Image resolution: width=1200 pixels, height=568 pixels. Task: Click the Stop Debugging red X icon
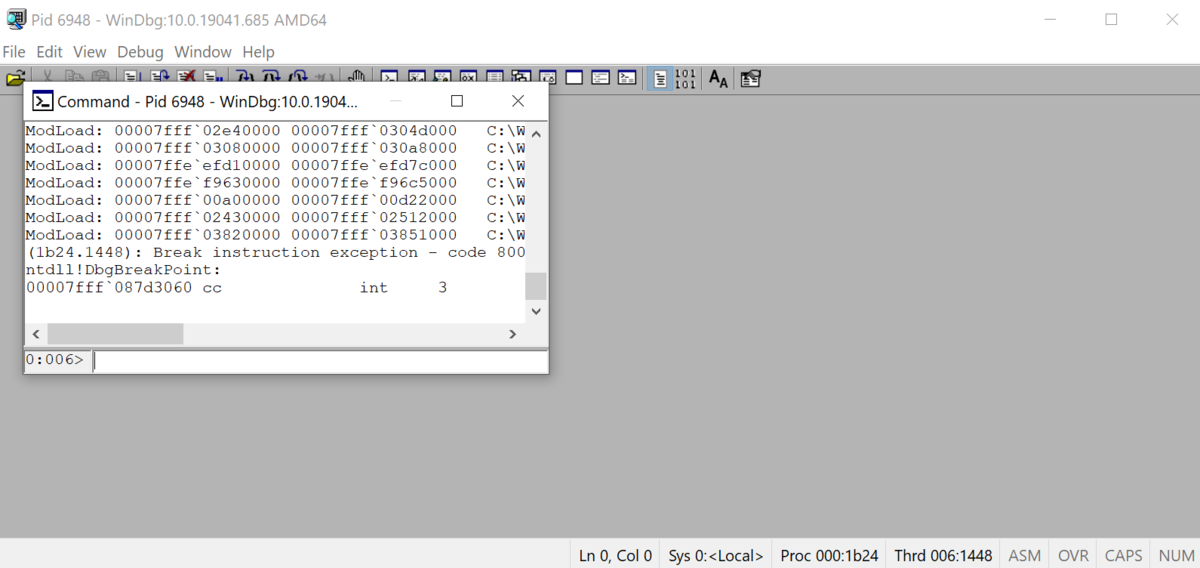coord(187,77)
